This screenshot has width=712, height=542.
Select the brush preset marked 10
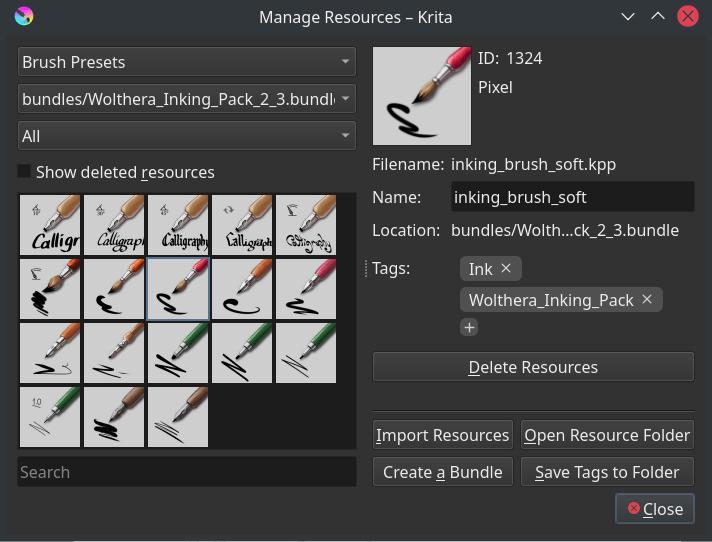coord(50,417)
